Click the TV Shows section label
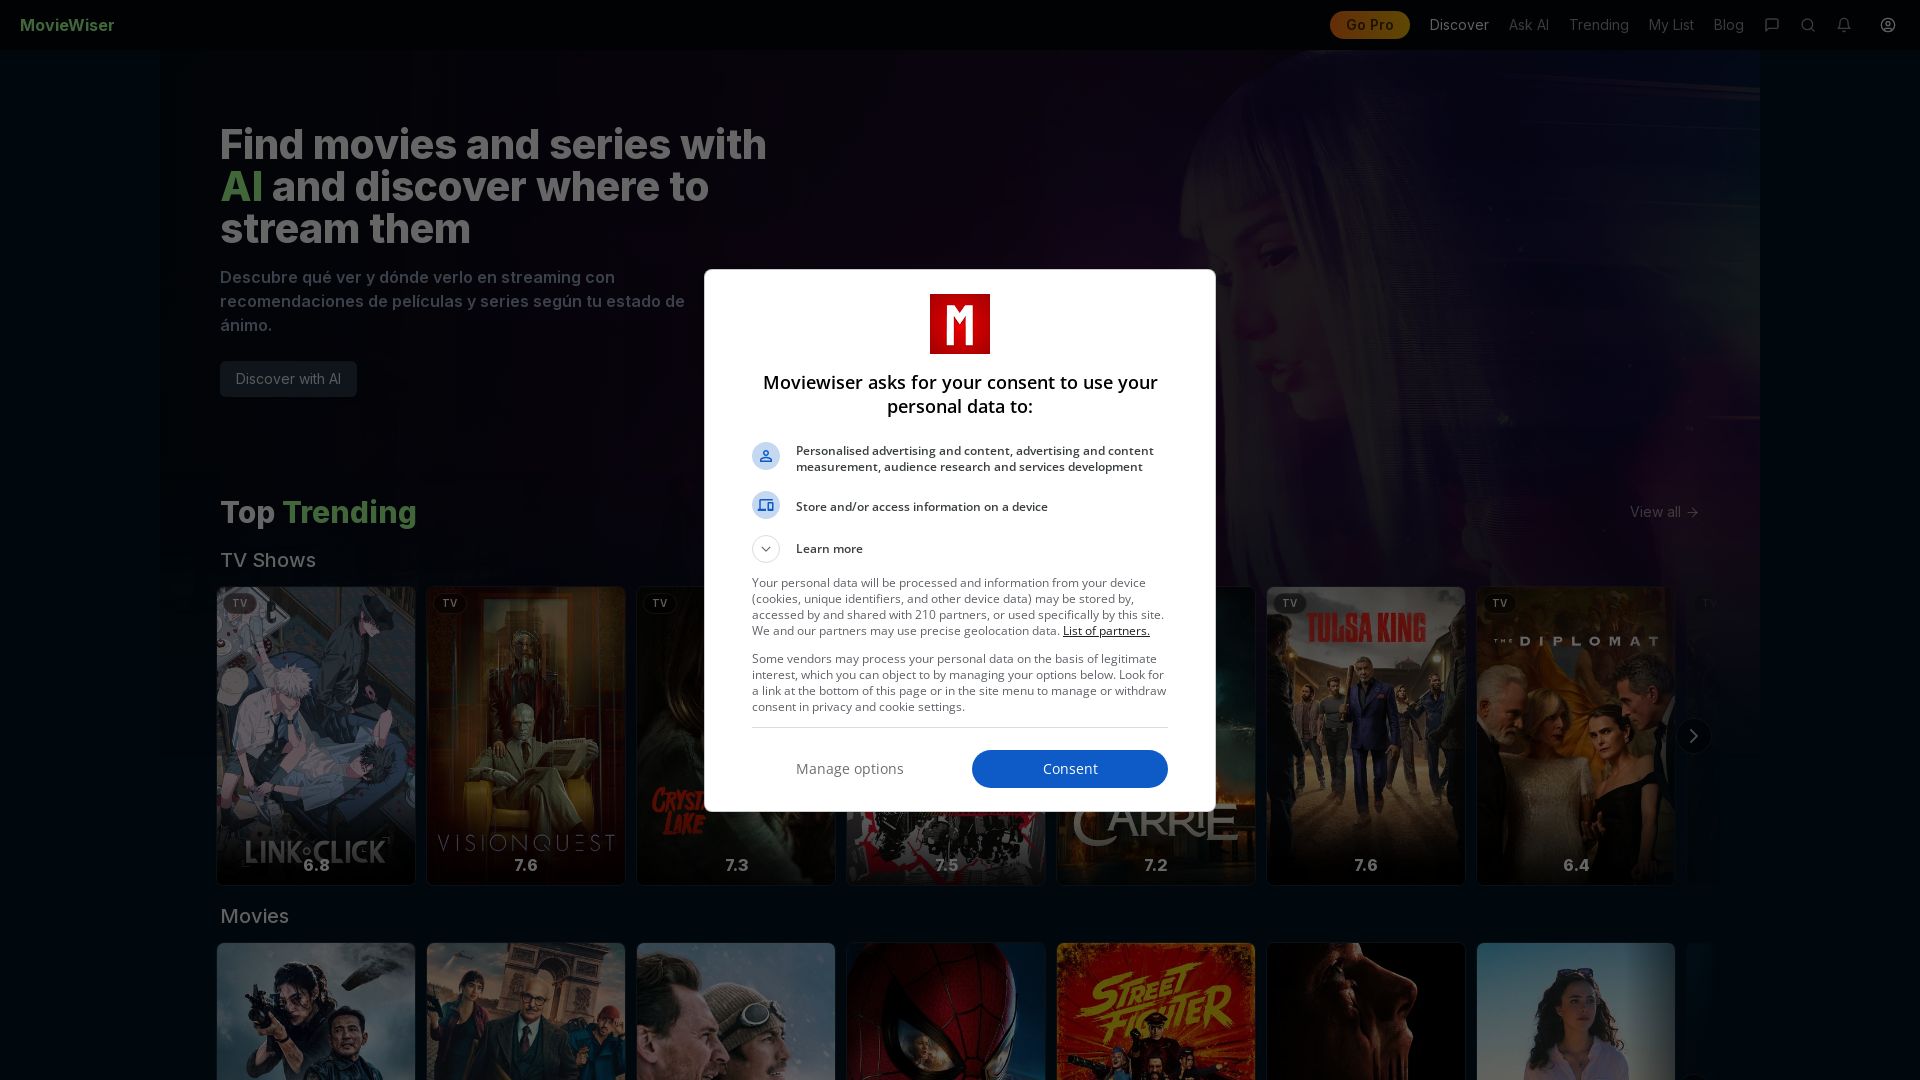The image size is (1920, 1080). click(268, 561)
